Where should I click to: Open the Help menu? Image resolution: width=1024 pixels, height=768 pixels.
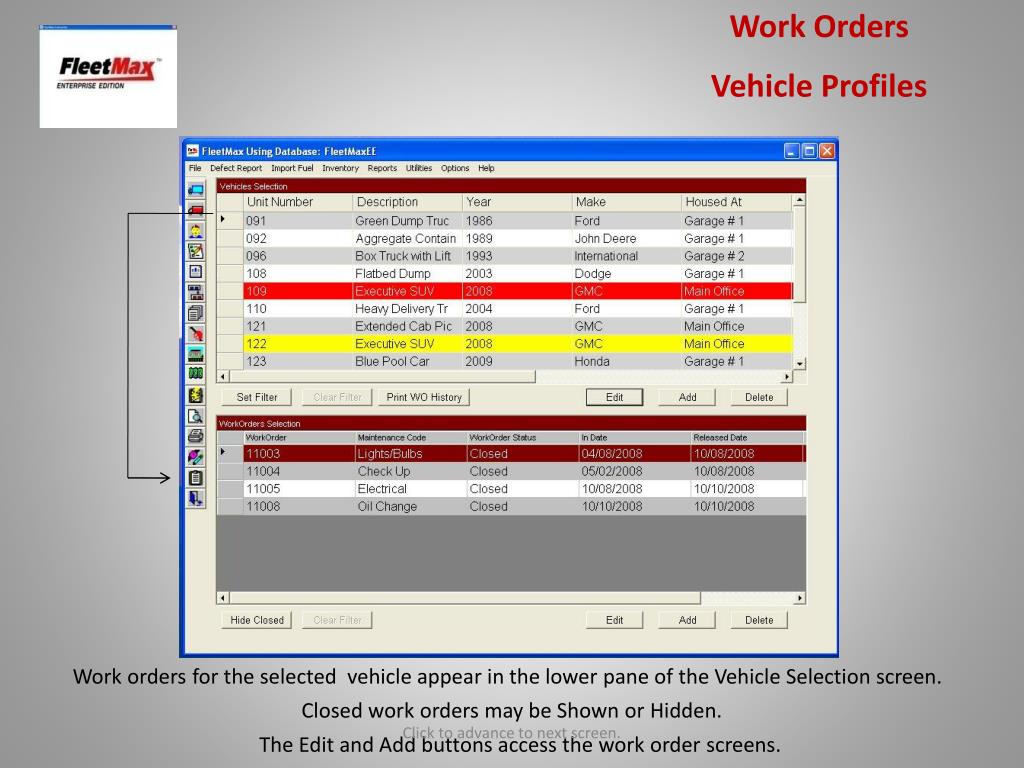click(x=486, y=168)
